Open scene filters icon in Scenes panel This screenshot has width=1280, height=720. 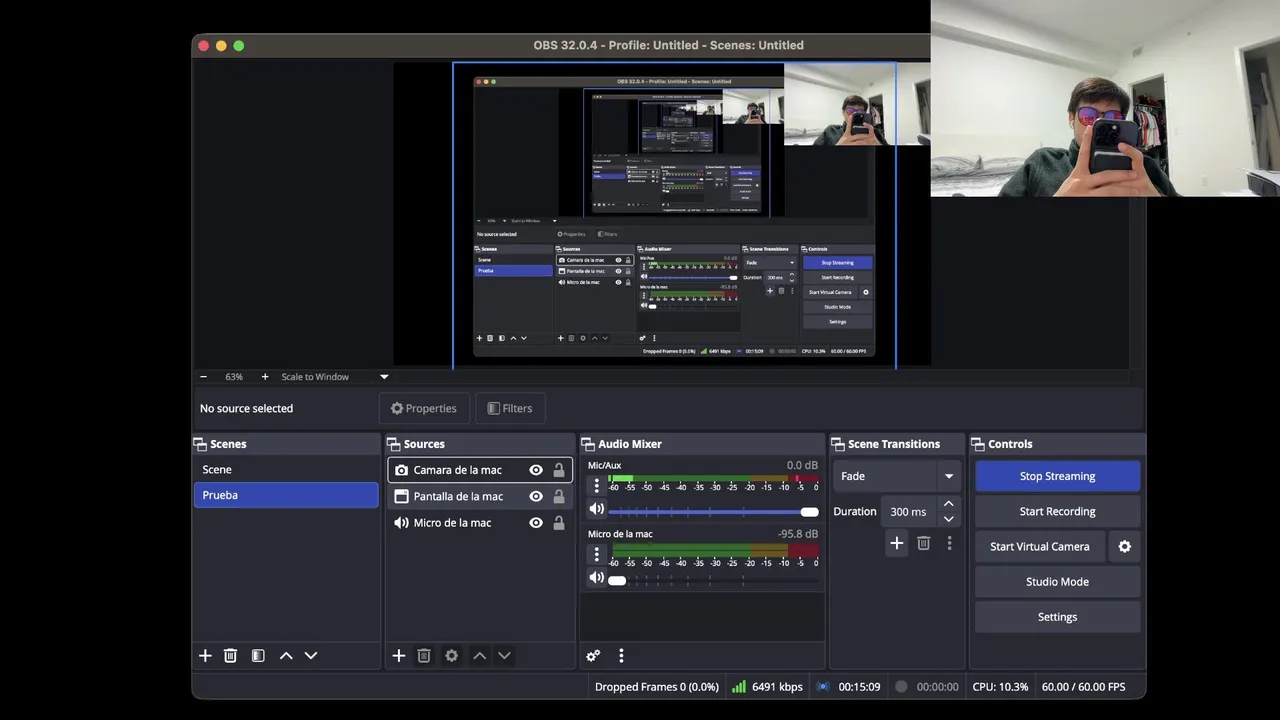tap(258, 656)
